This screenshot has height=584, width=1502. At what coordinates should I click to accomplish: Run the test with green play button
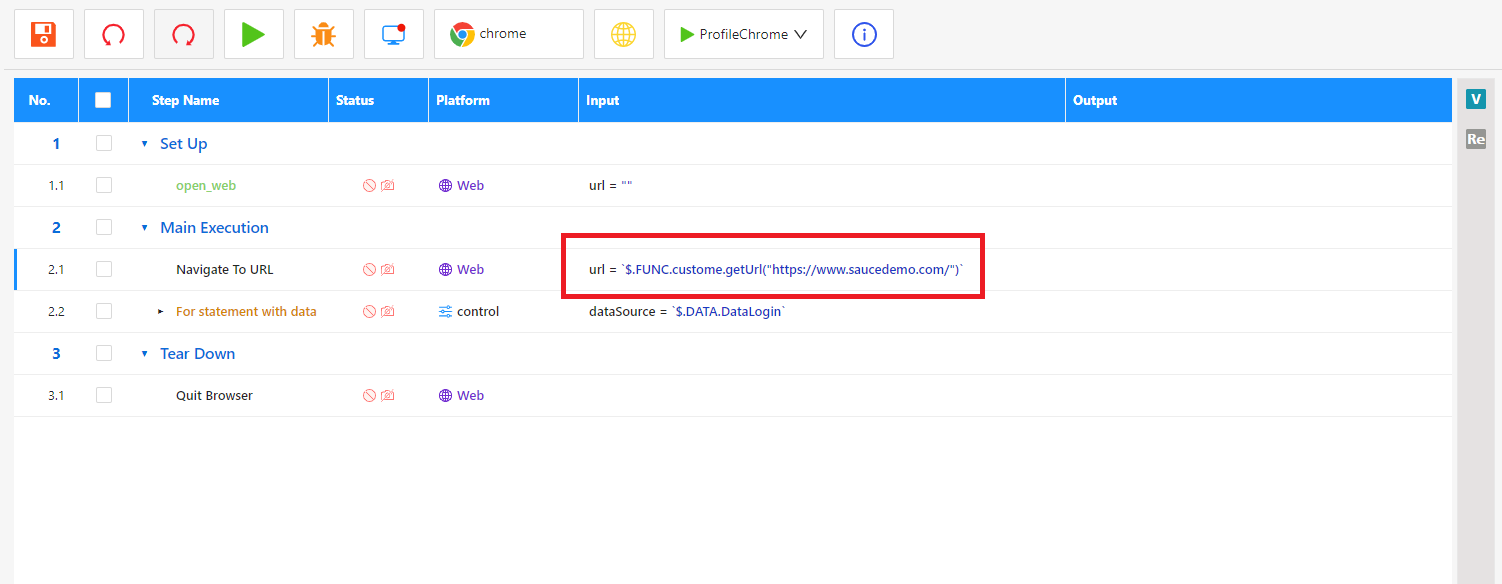(x=253, y=34)
